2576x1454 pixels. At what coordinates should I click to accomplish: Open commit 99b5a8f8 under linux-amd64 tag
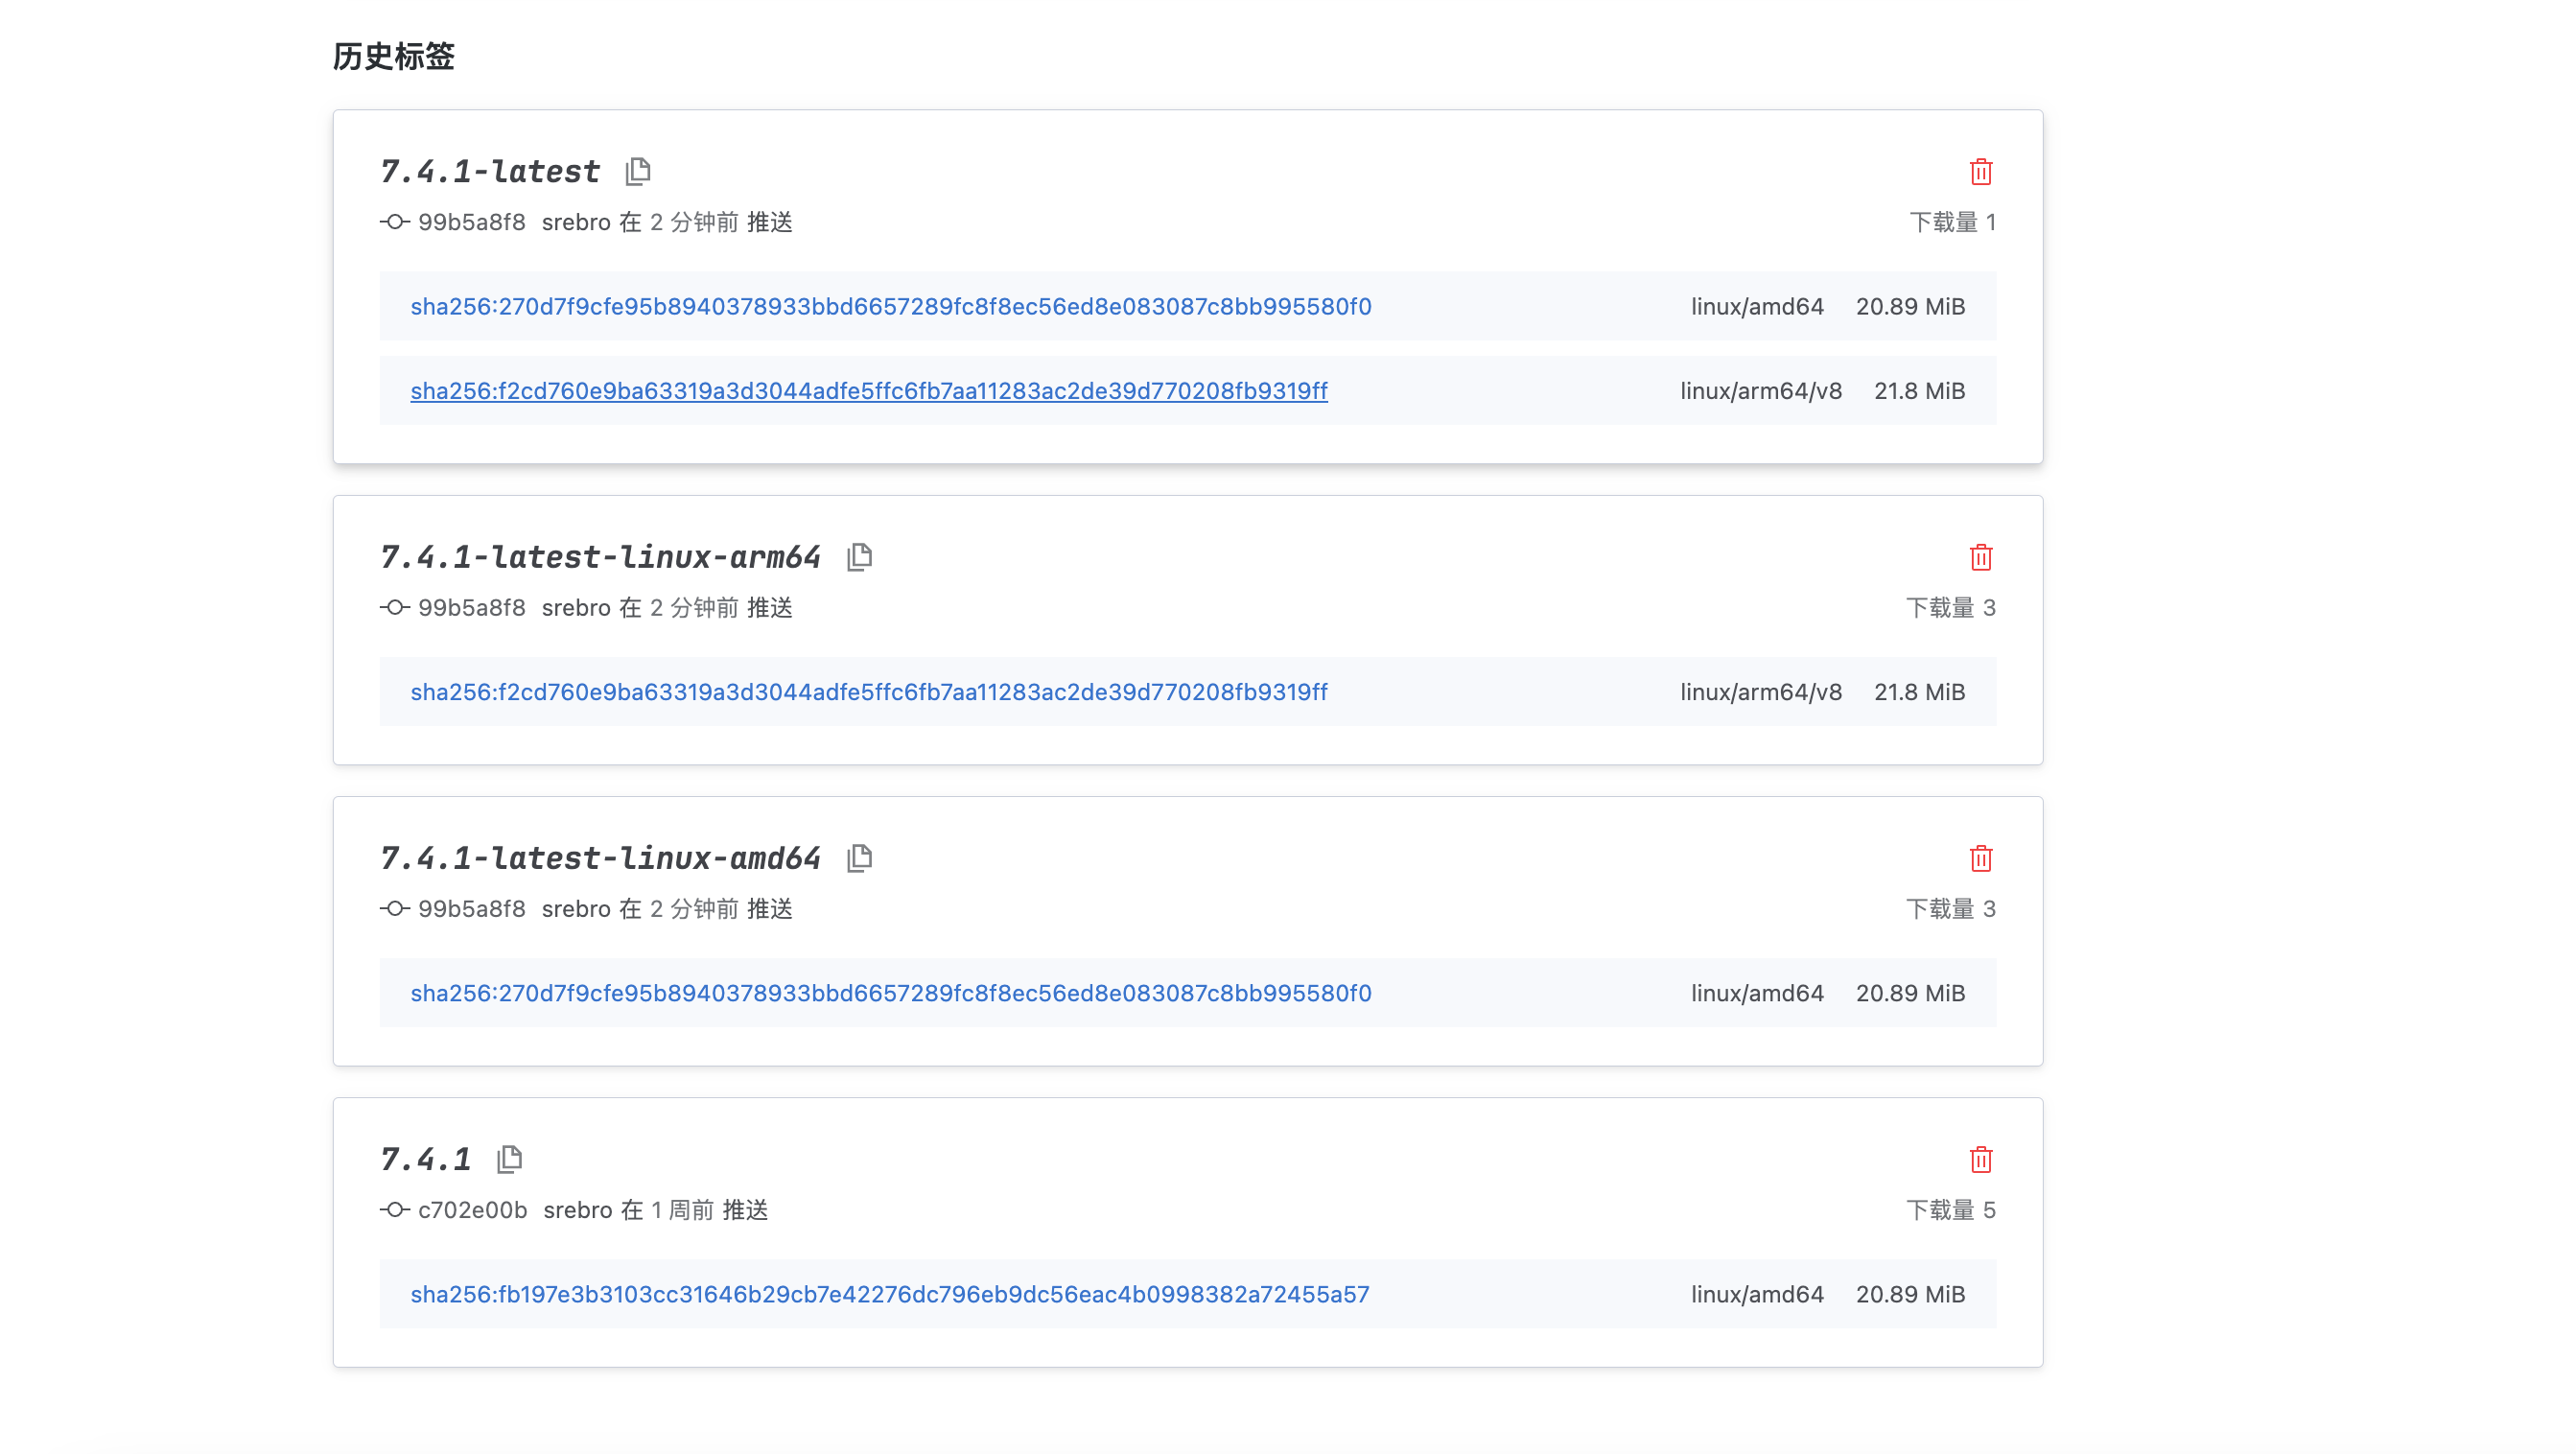[471, 908]
